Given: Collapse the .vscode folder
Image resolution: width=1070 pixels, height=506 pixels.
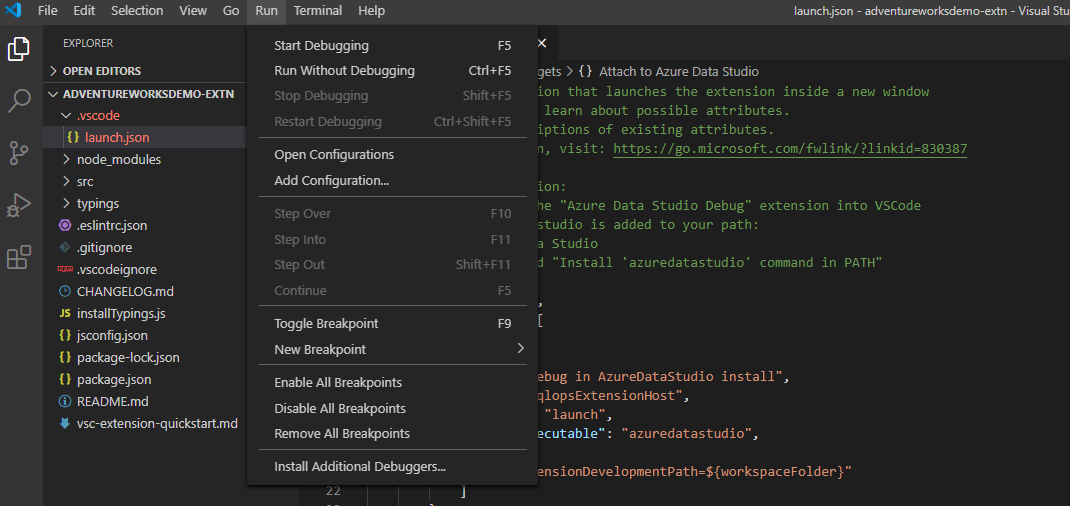Looking at the screenshot, I should 97,115.
